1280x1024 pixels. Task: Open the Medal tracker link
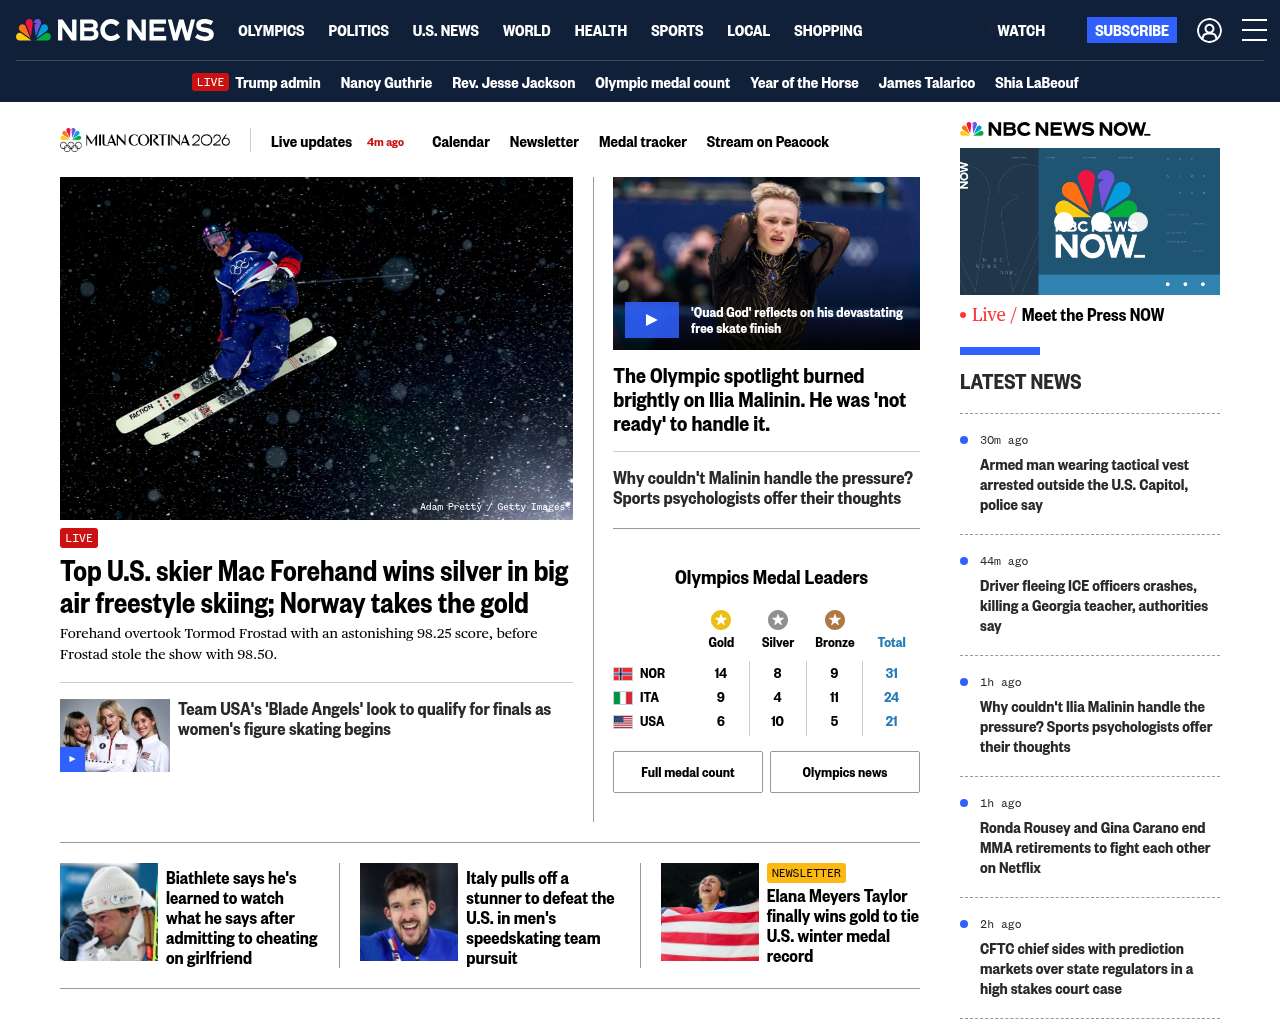click(x=642, y=142)
